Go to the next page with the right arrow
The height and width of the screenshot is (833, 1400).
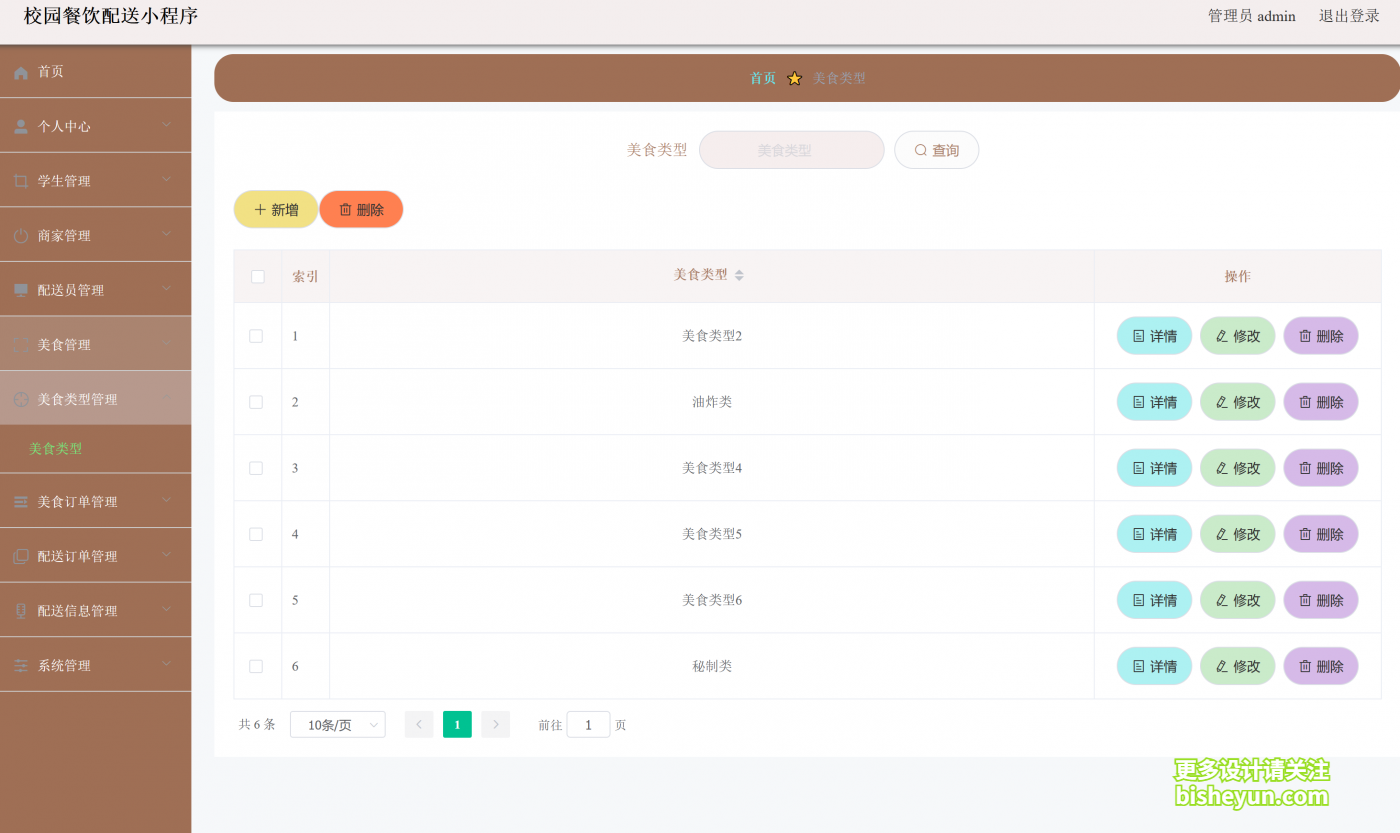(x=496, y=724)
